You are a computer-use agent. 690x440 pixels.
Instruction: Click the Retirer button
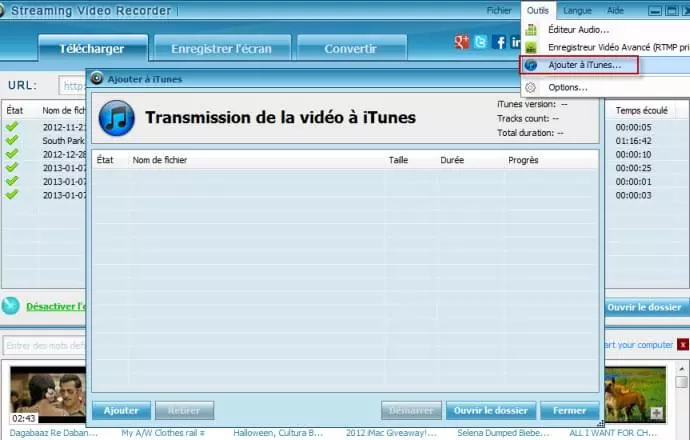click(x=184, y=411)
